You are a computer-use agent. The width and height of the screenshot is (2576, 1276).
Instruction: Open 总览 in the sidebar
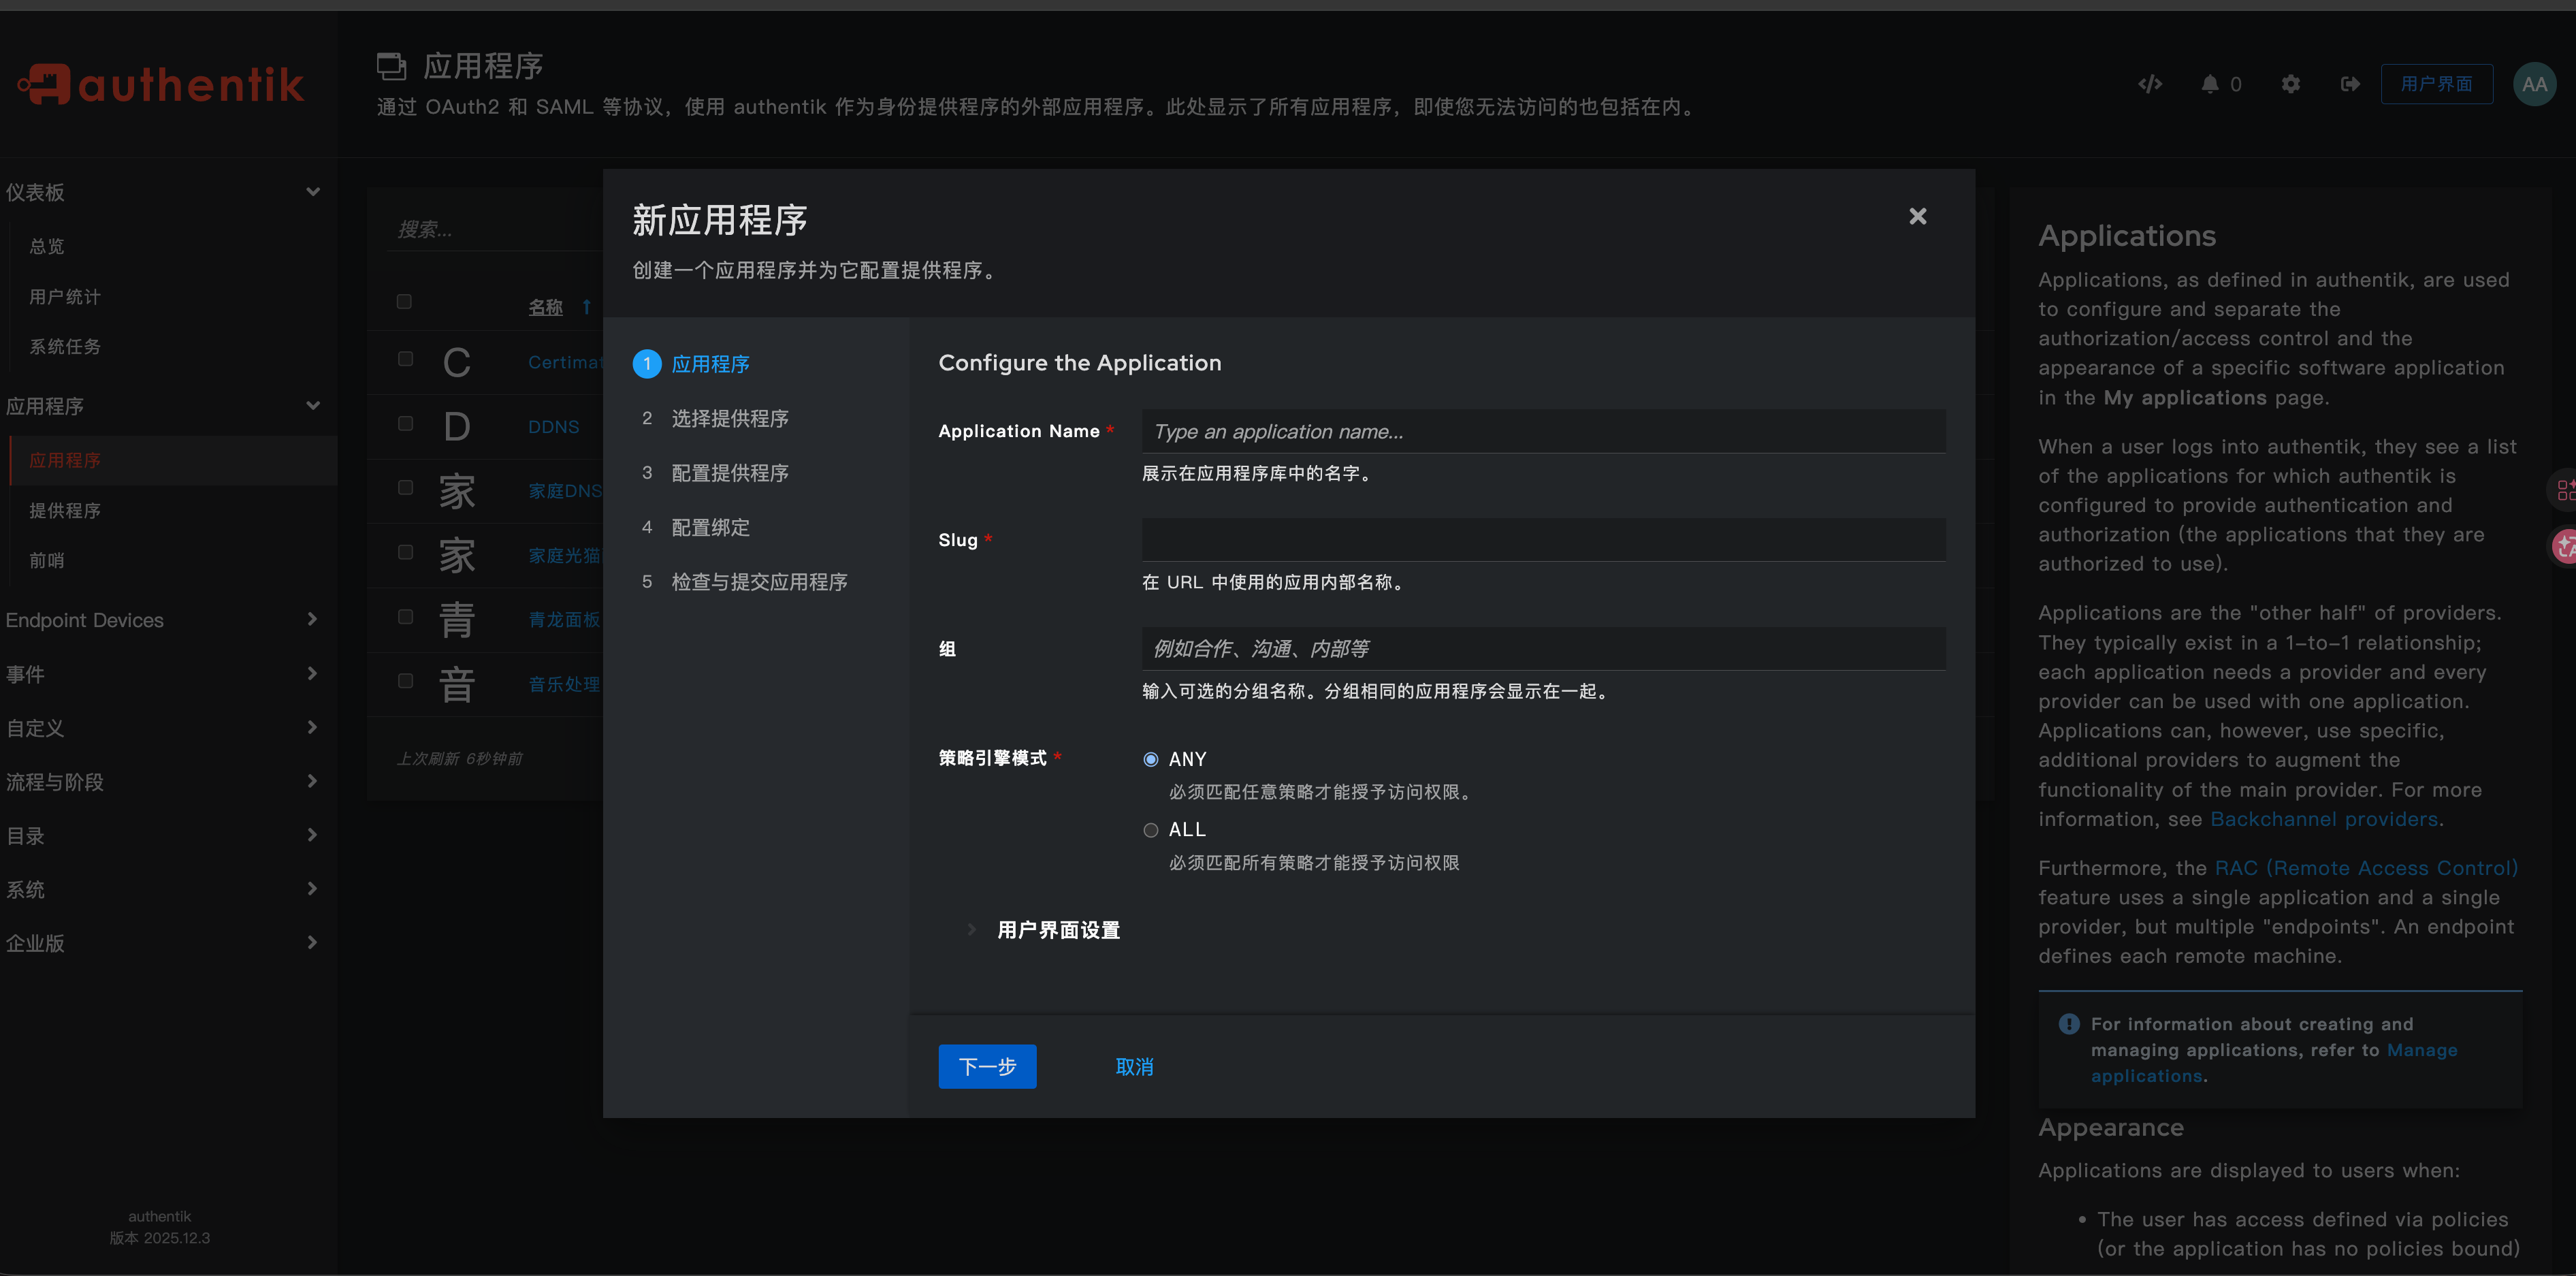[x=47, y=246]
